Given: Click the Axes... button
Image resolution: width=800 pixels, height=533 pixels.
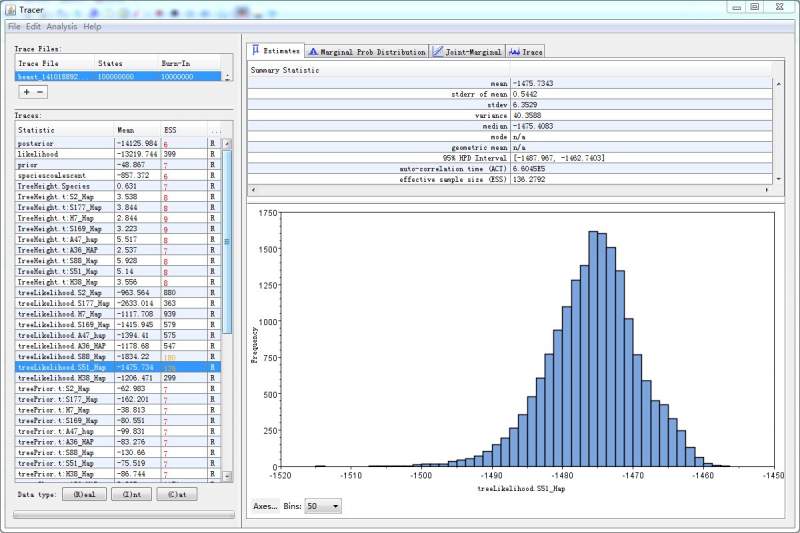Looking at the screenshot, I should click(x=265, y=506).
